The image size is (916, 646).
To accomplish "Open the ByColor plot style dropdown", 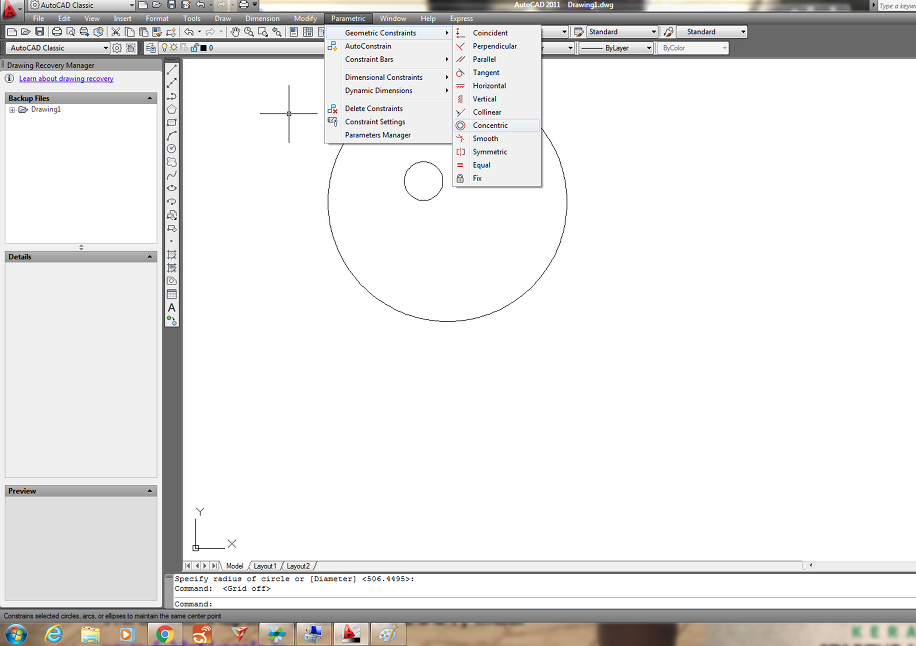I will click(x=693, y=48).
